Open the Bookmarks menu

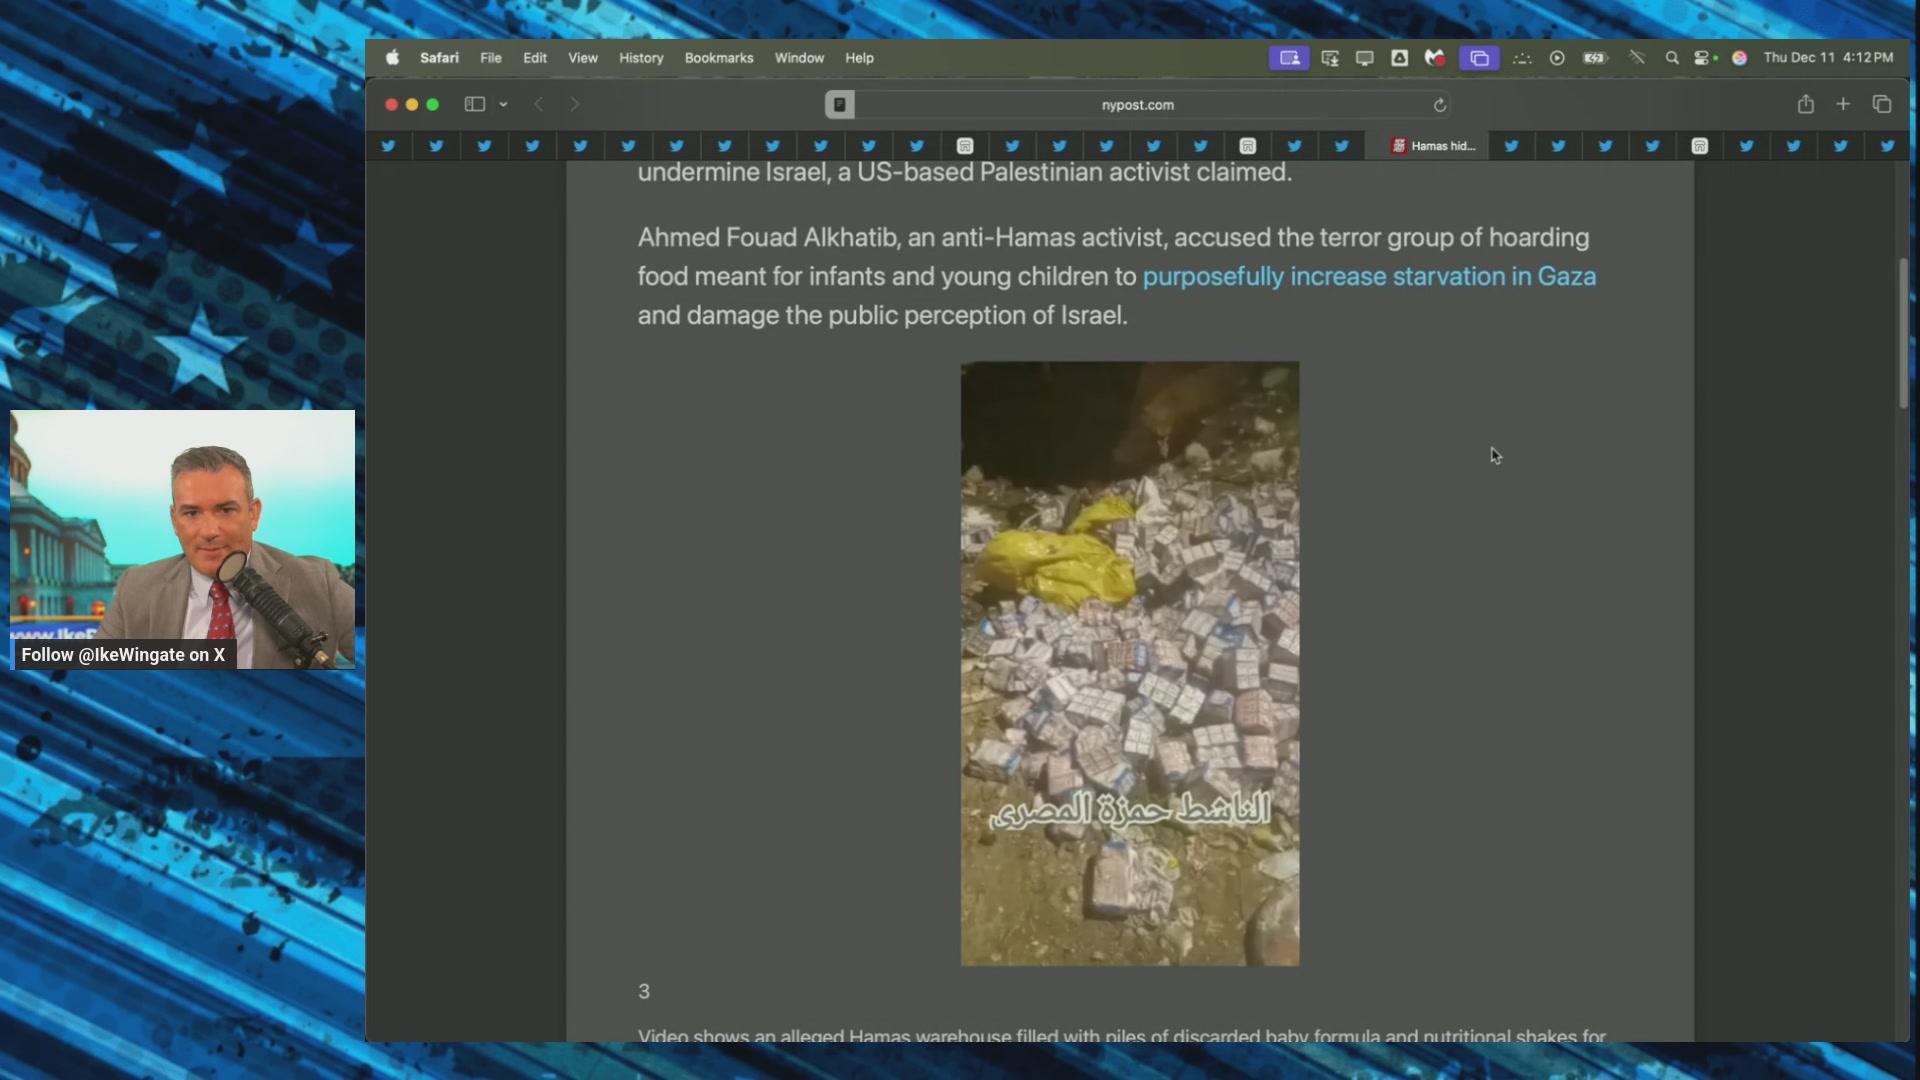point(718,58)
